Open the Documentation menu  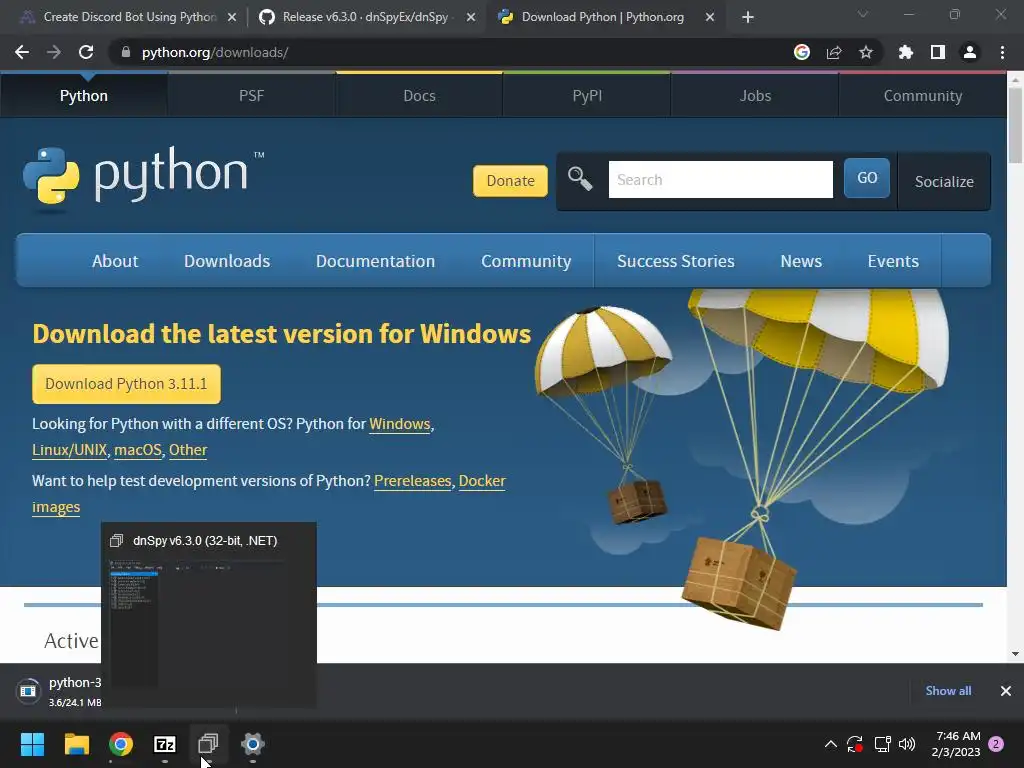click(376, 261)
